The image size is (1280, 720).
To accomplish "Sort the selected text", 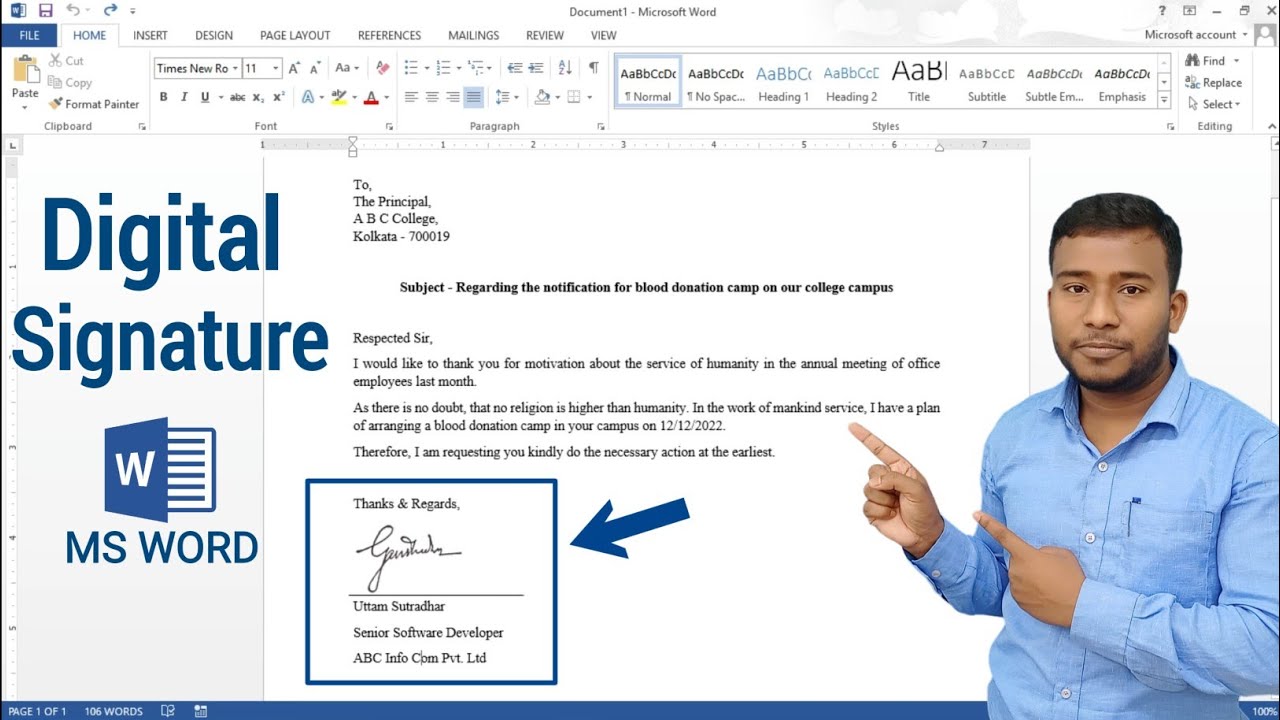I will coord(565,68).
